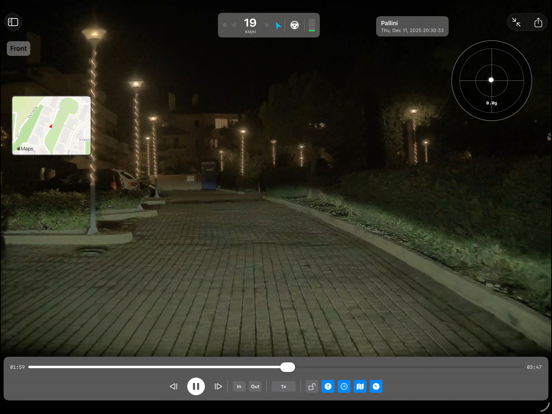Toggle the timestamp clock overlay icon
The image size is (552, 414).
pos(344,387)
